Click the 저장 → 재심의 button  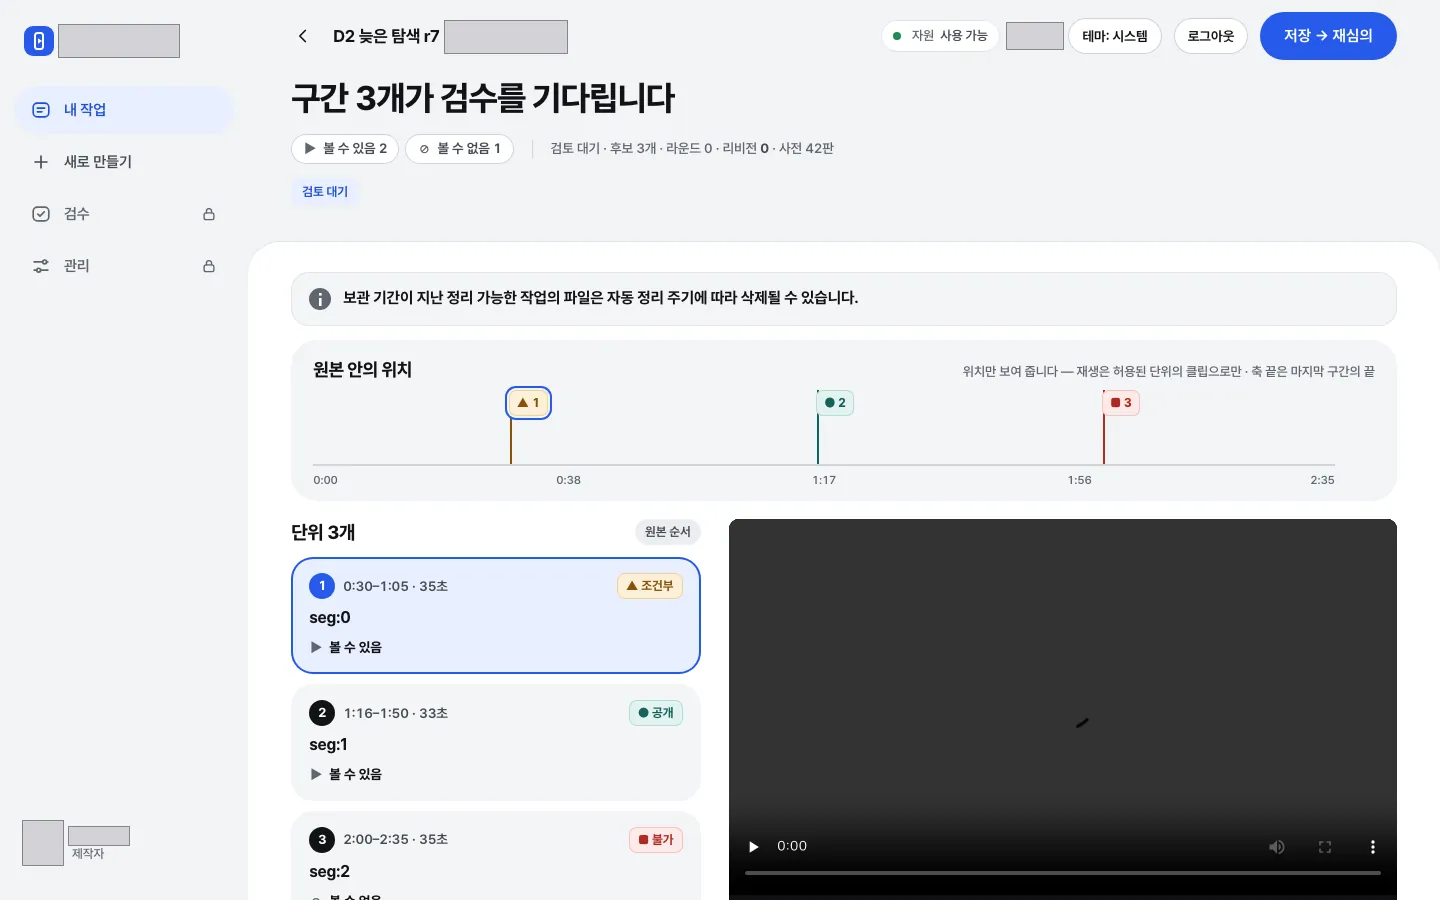pos(1328,36)
